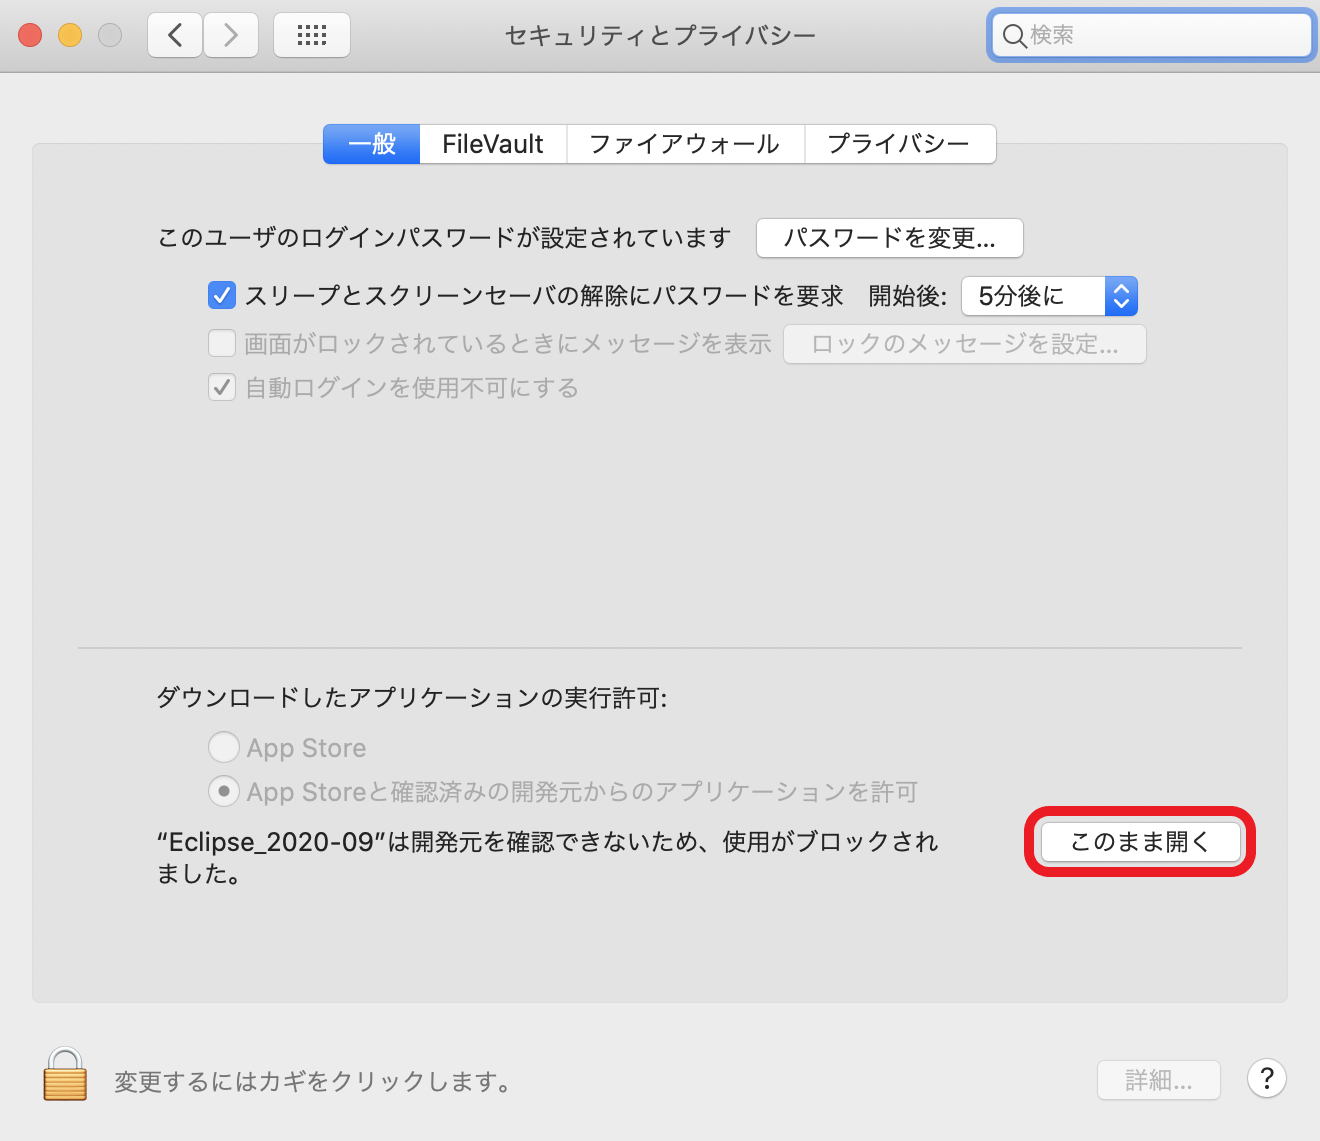Click the 詳細... button
This screenshot has width=1320, height=1141.
click(x=1158, y=1080)
